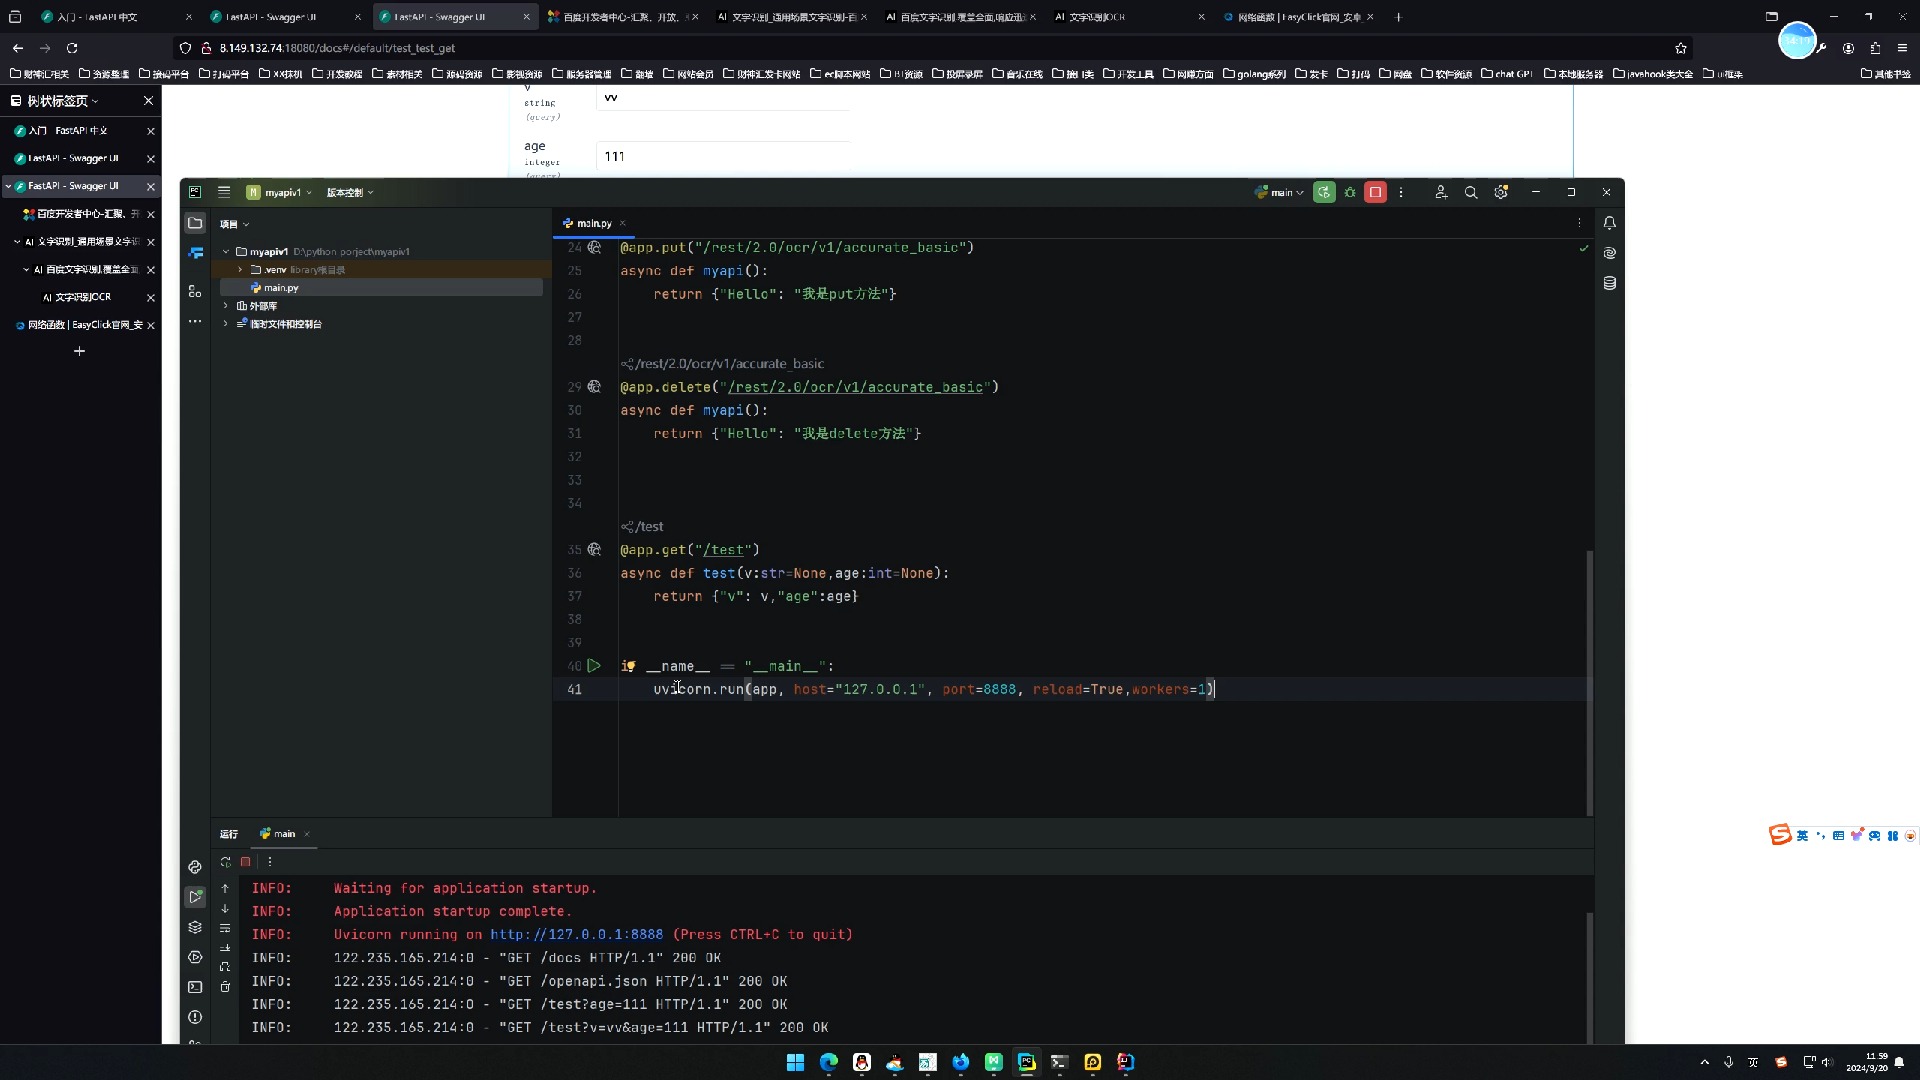Toggle Project tool window folder icon

[195, 223]
